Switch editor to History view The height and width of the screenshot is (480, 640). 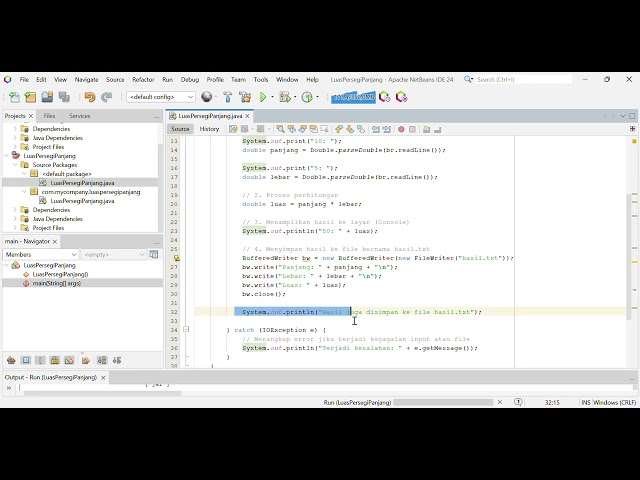[209, 129]
